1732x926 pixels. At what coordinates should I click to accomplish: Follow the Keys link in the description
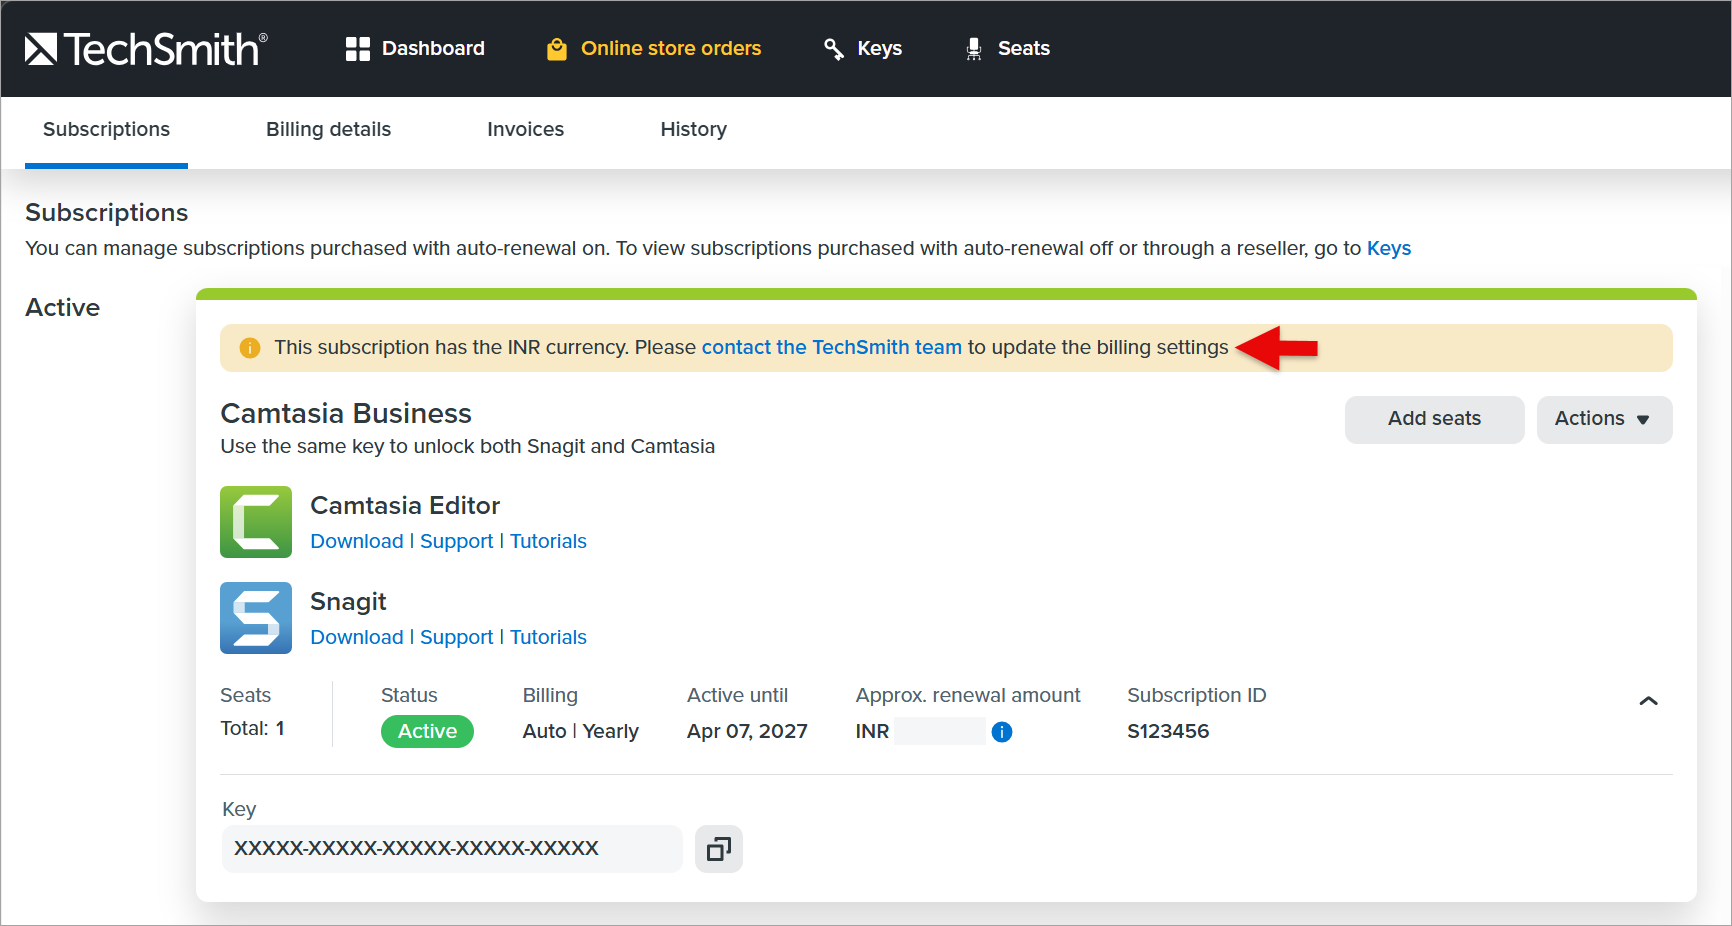pyautogui.click(x=1389, y=248)
